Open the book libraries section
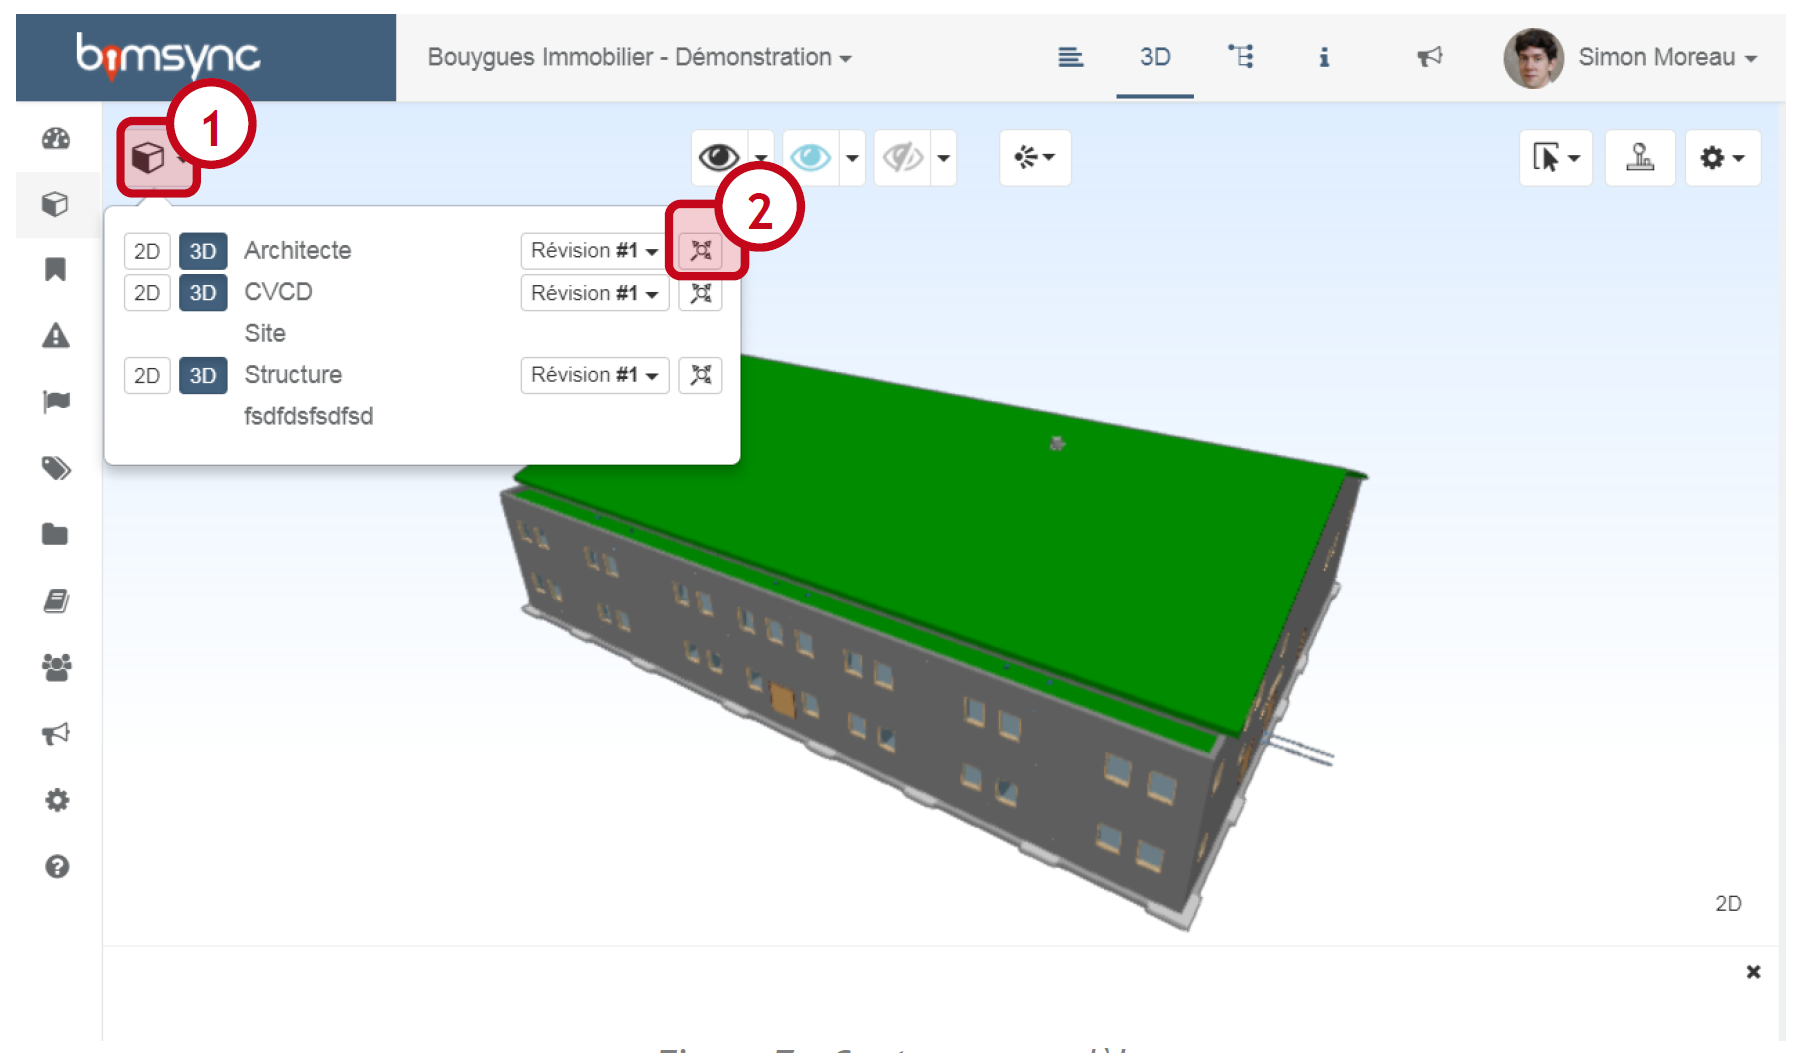 (x=56, y=601)
